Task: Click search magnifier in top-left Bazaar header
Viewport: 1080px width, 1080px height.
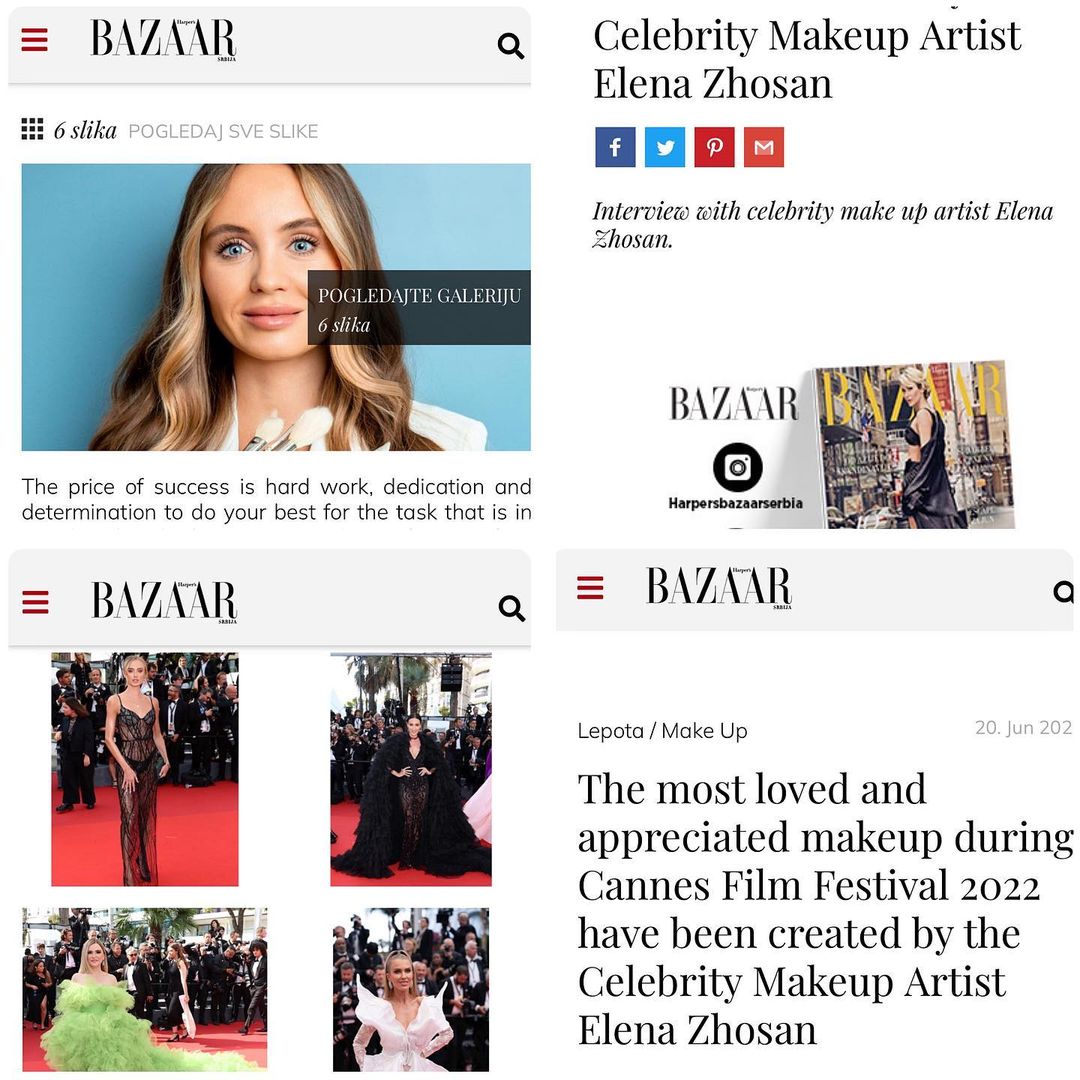Action: tap(510, 46)
